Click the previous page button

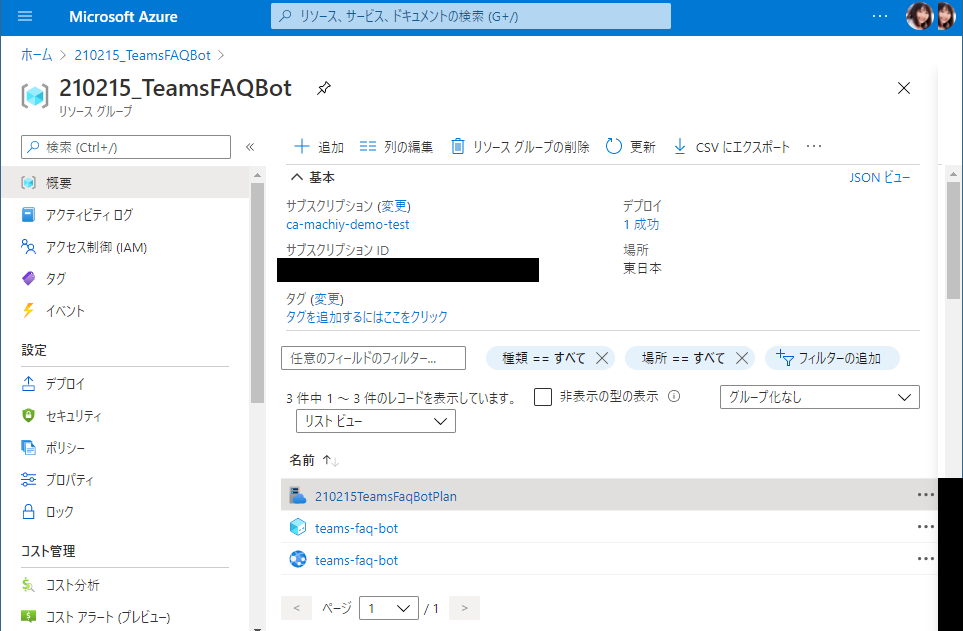(x=297, y=608)
